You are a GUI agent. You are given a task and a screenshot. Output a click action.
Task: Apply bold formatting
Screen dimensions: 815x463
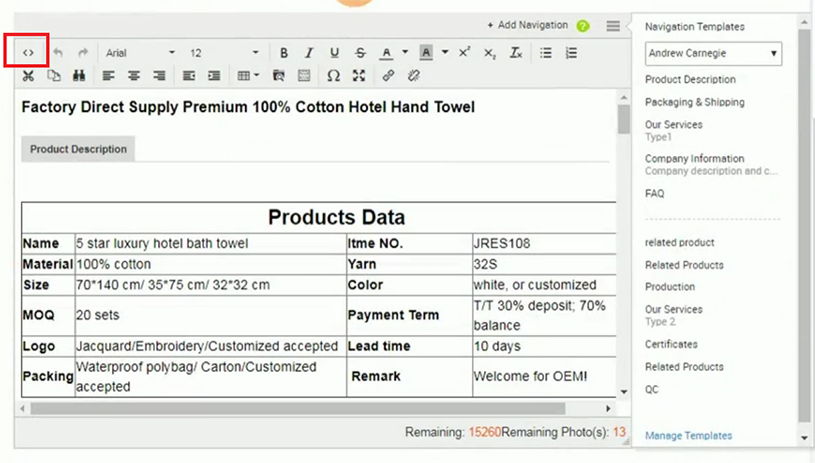[x=284, y=53]
